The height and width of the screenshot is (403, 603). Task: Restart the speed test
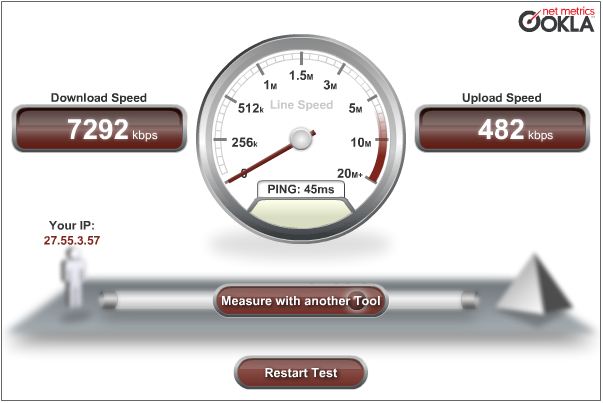coord(301,373)
